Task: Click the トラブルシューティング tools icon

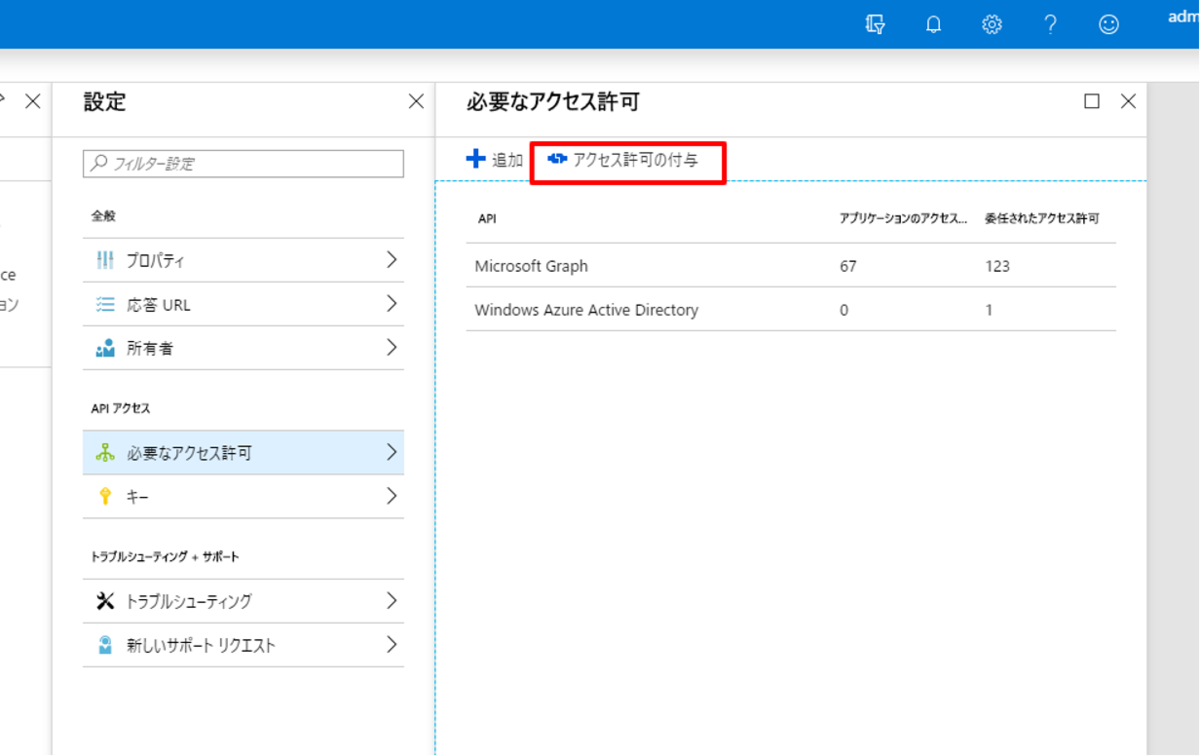Action: [105, 601]
